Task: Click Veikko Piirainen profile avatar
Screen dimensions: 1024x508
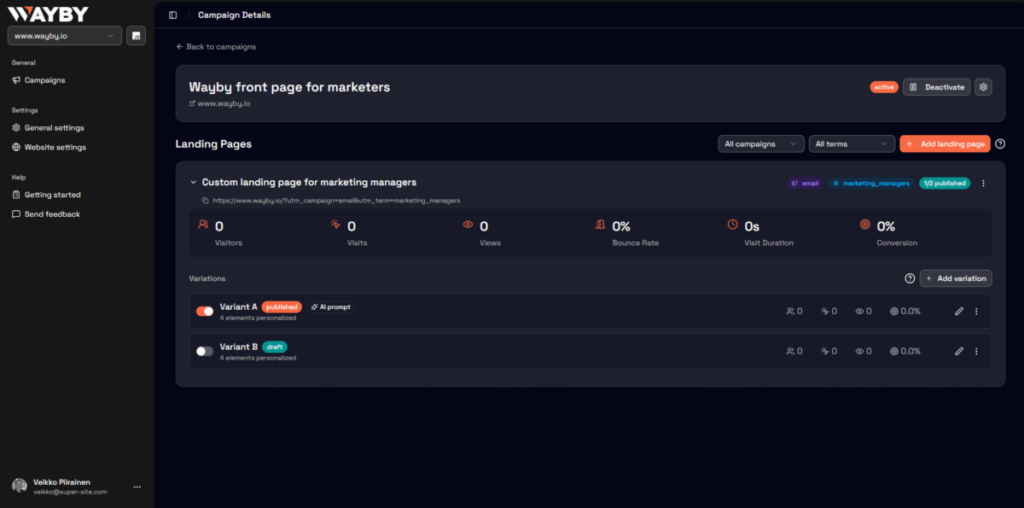Action: 20,486
